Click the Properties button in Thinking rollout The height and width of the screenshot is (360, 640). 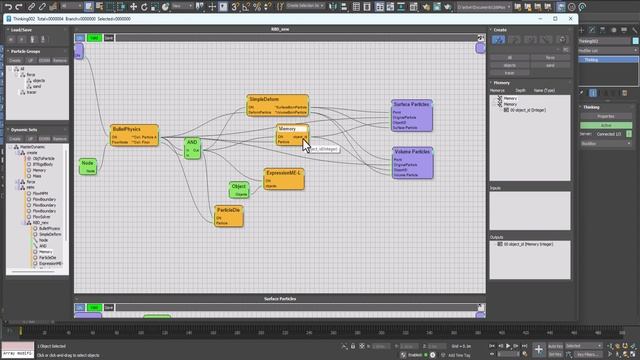(606, 116)
